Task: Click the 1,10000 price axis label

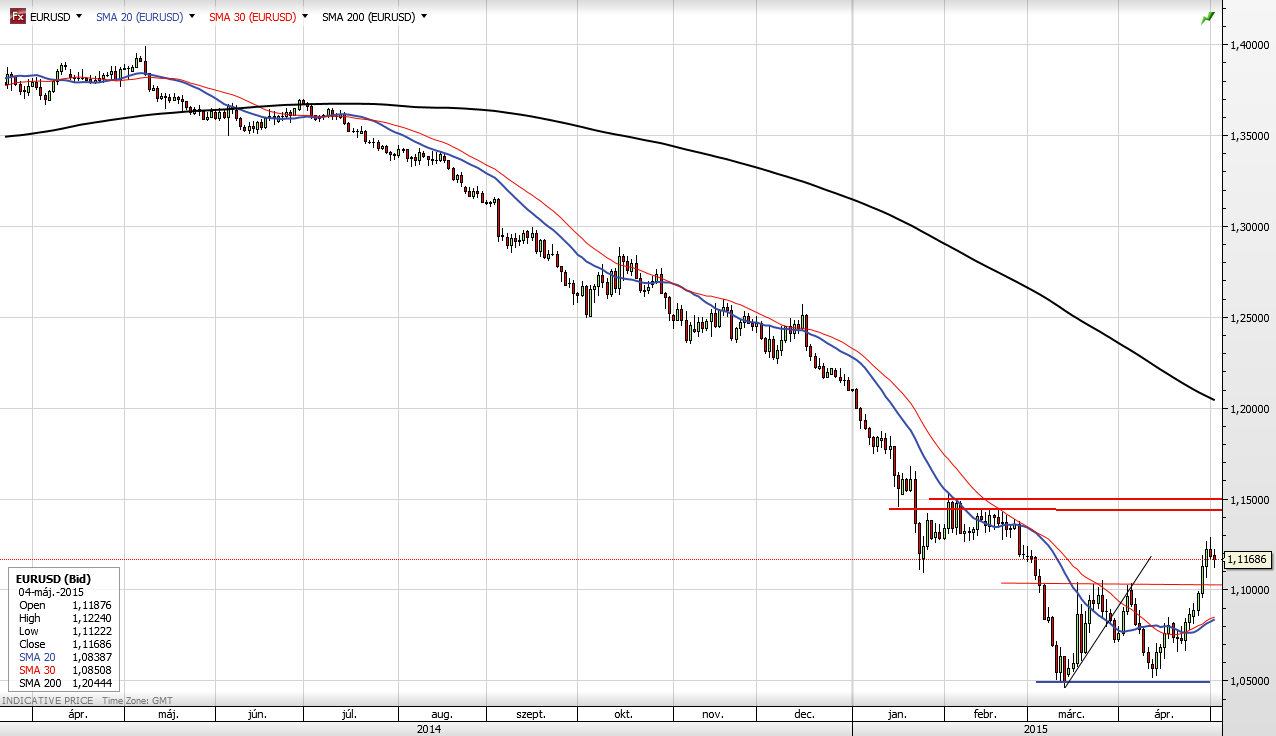Action: (1251, 591)
